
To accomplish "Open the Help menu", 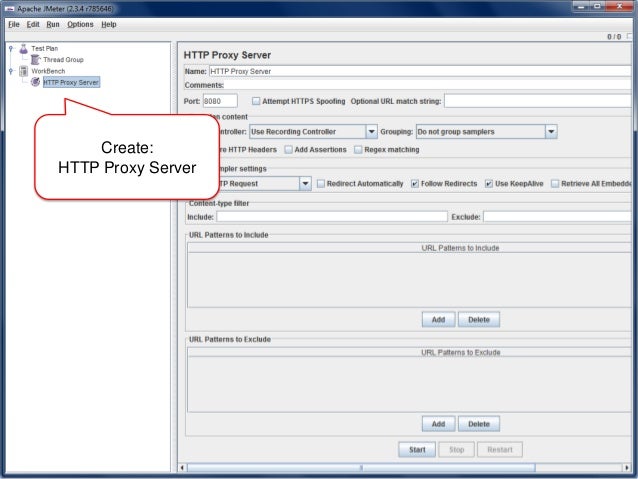I will 109,24.
